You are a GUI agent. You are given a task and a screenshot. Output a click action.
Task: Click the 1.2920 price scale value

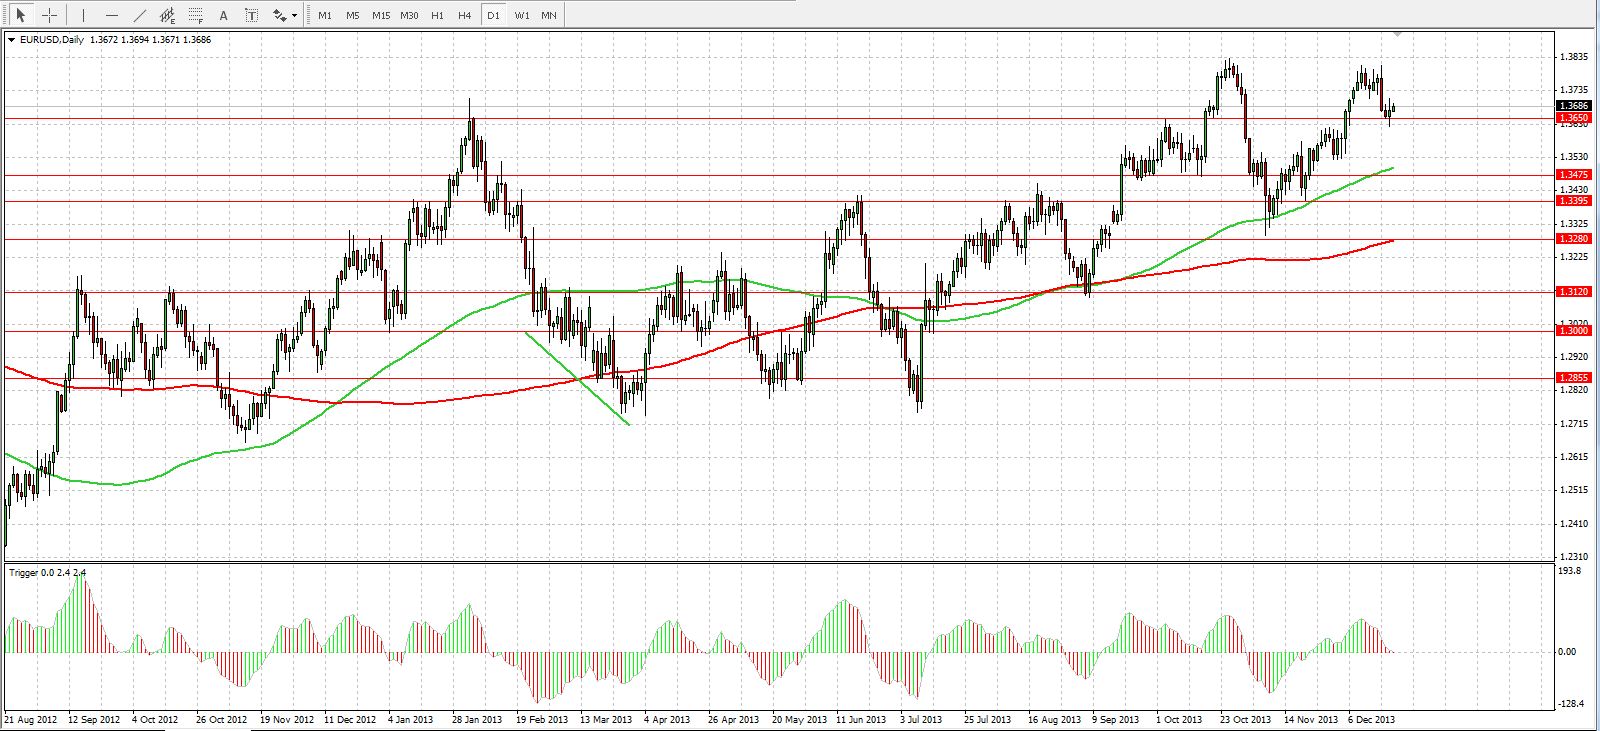[1574, 357]
